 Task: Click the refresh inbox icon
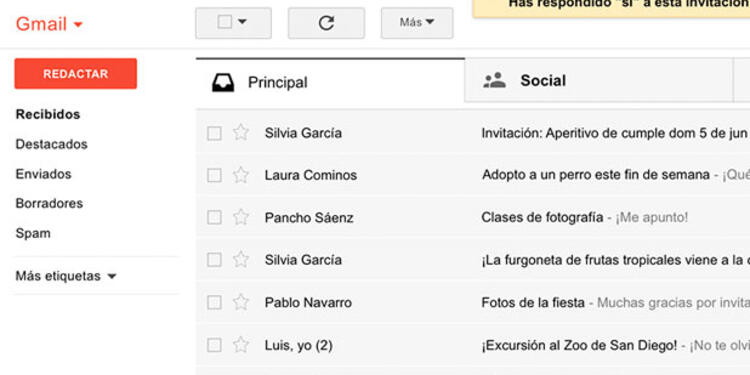[326, 22]
